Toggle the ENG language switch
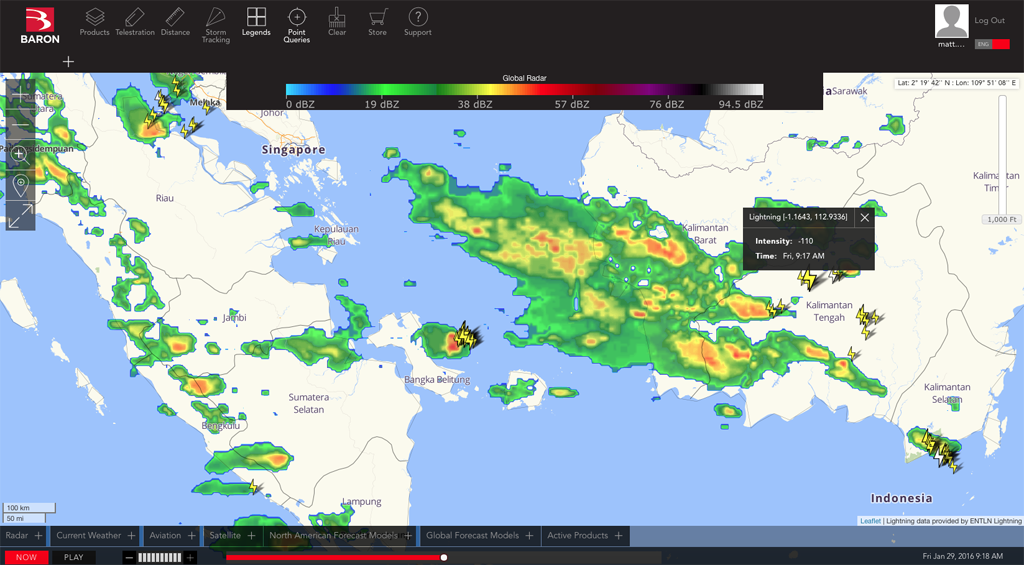The height and width of the screenshot is (565, 1024). [x=992, y=44]
